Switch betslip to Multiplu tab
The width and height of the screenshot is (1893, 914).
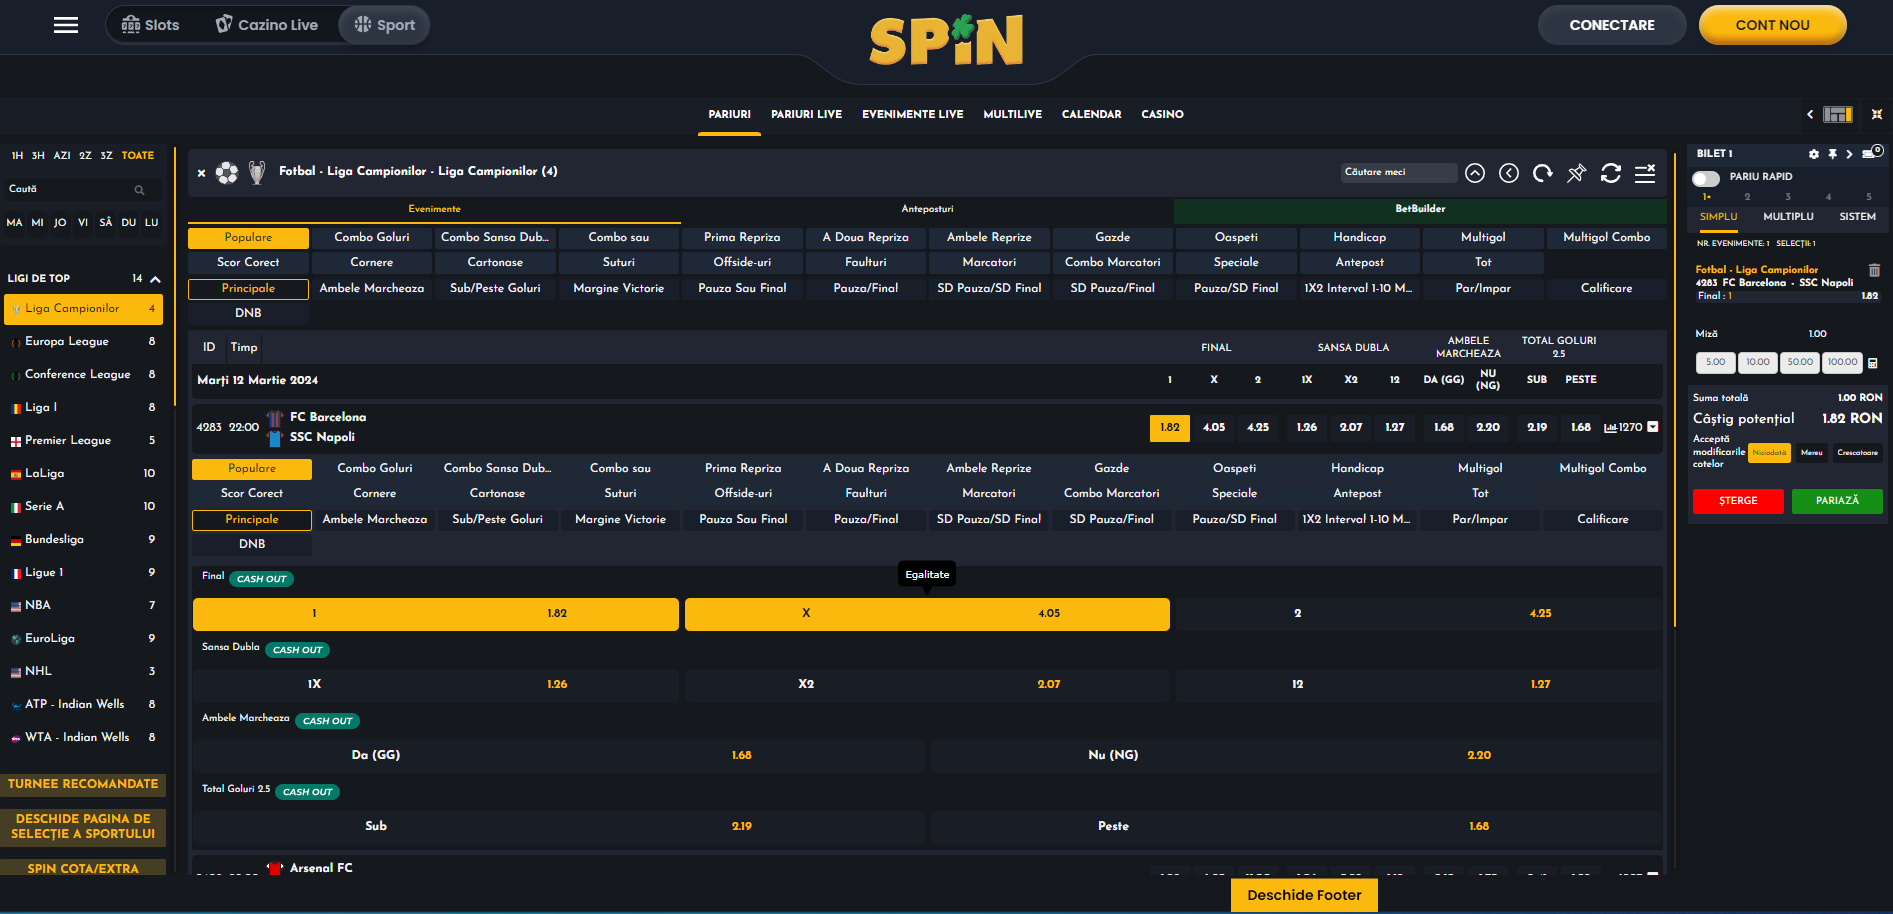[x=1788, y=217]
